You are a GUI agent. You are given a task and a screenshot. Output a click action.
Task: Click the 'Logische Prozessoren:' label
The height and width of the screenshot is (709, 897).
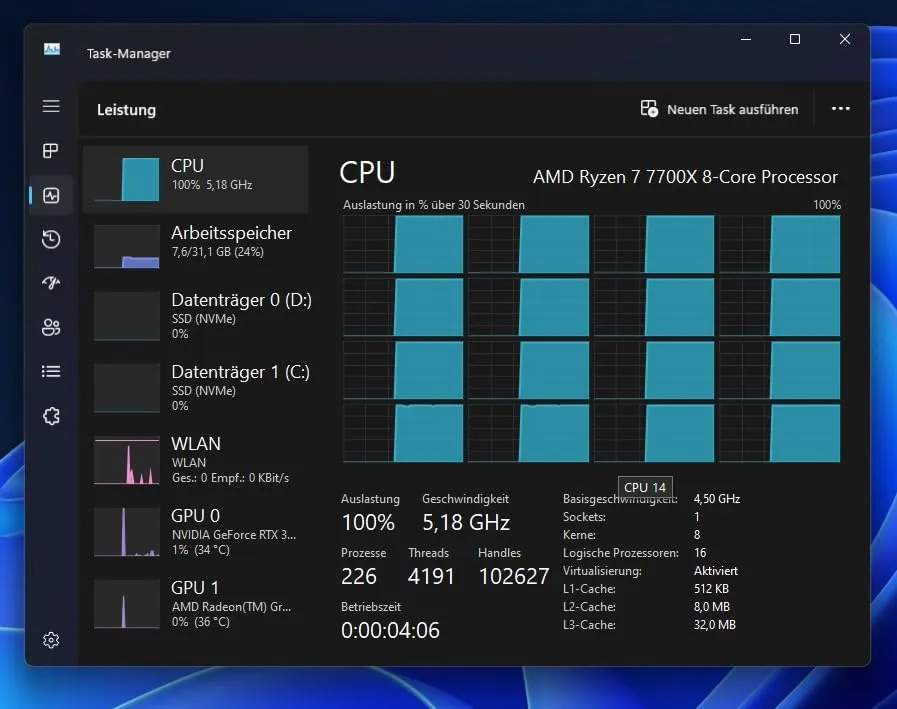(621, 553)
